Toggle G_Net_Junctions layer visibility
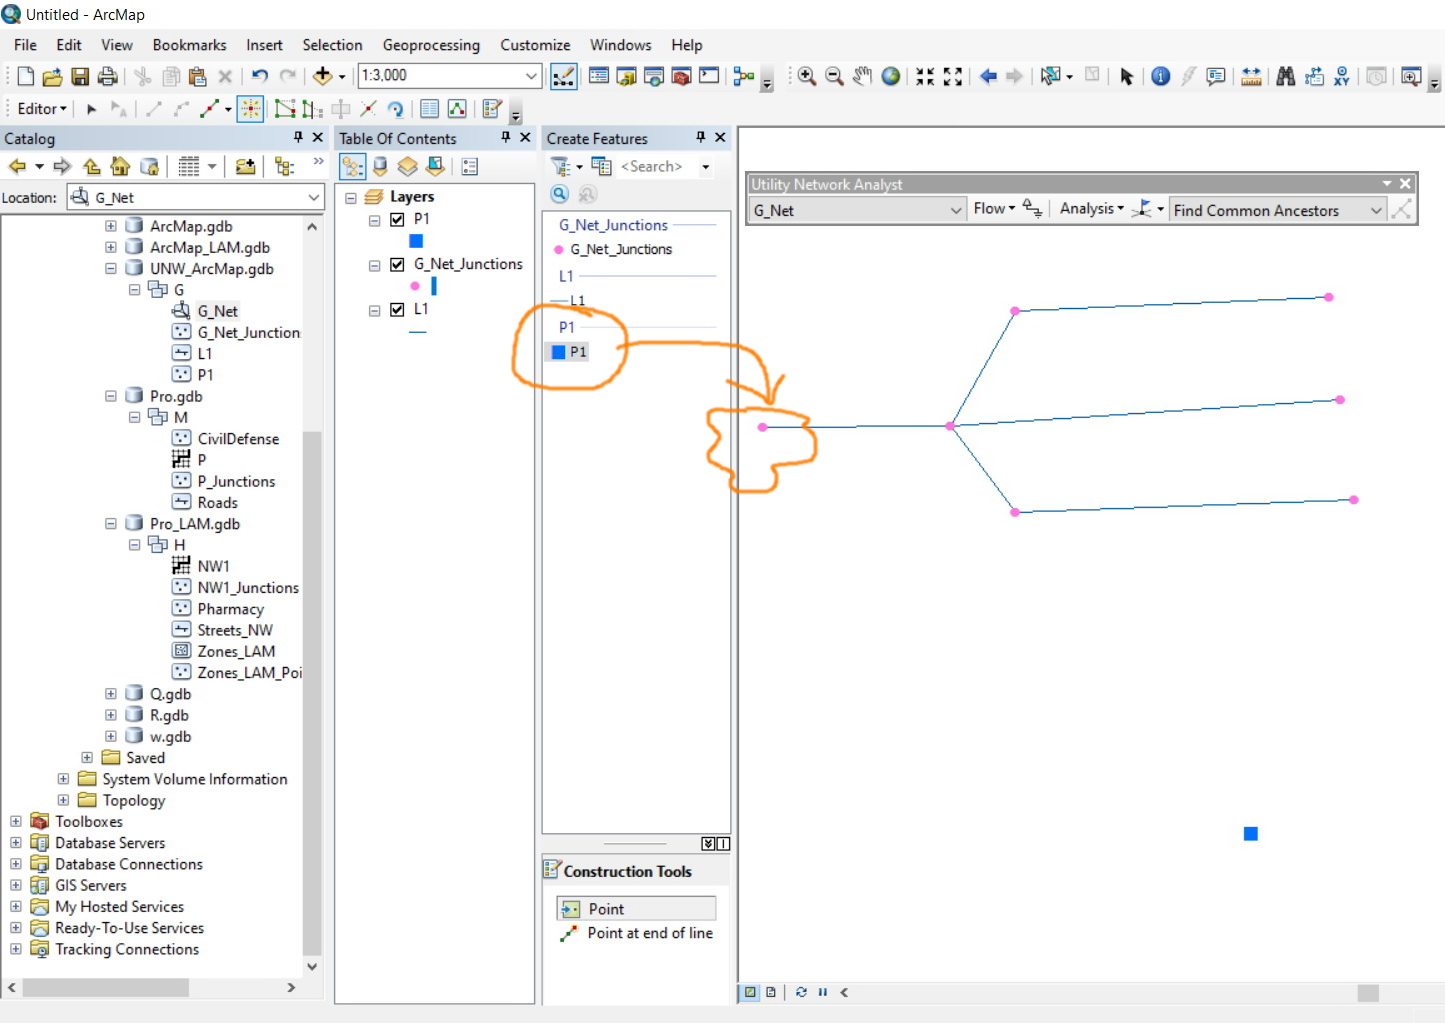Viewport: 1445px width, 1023px height. pyautogui.click(x=397, y=264)
